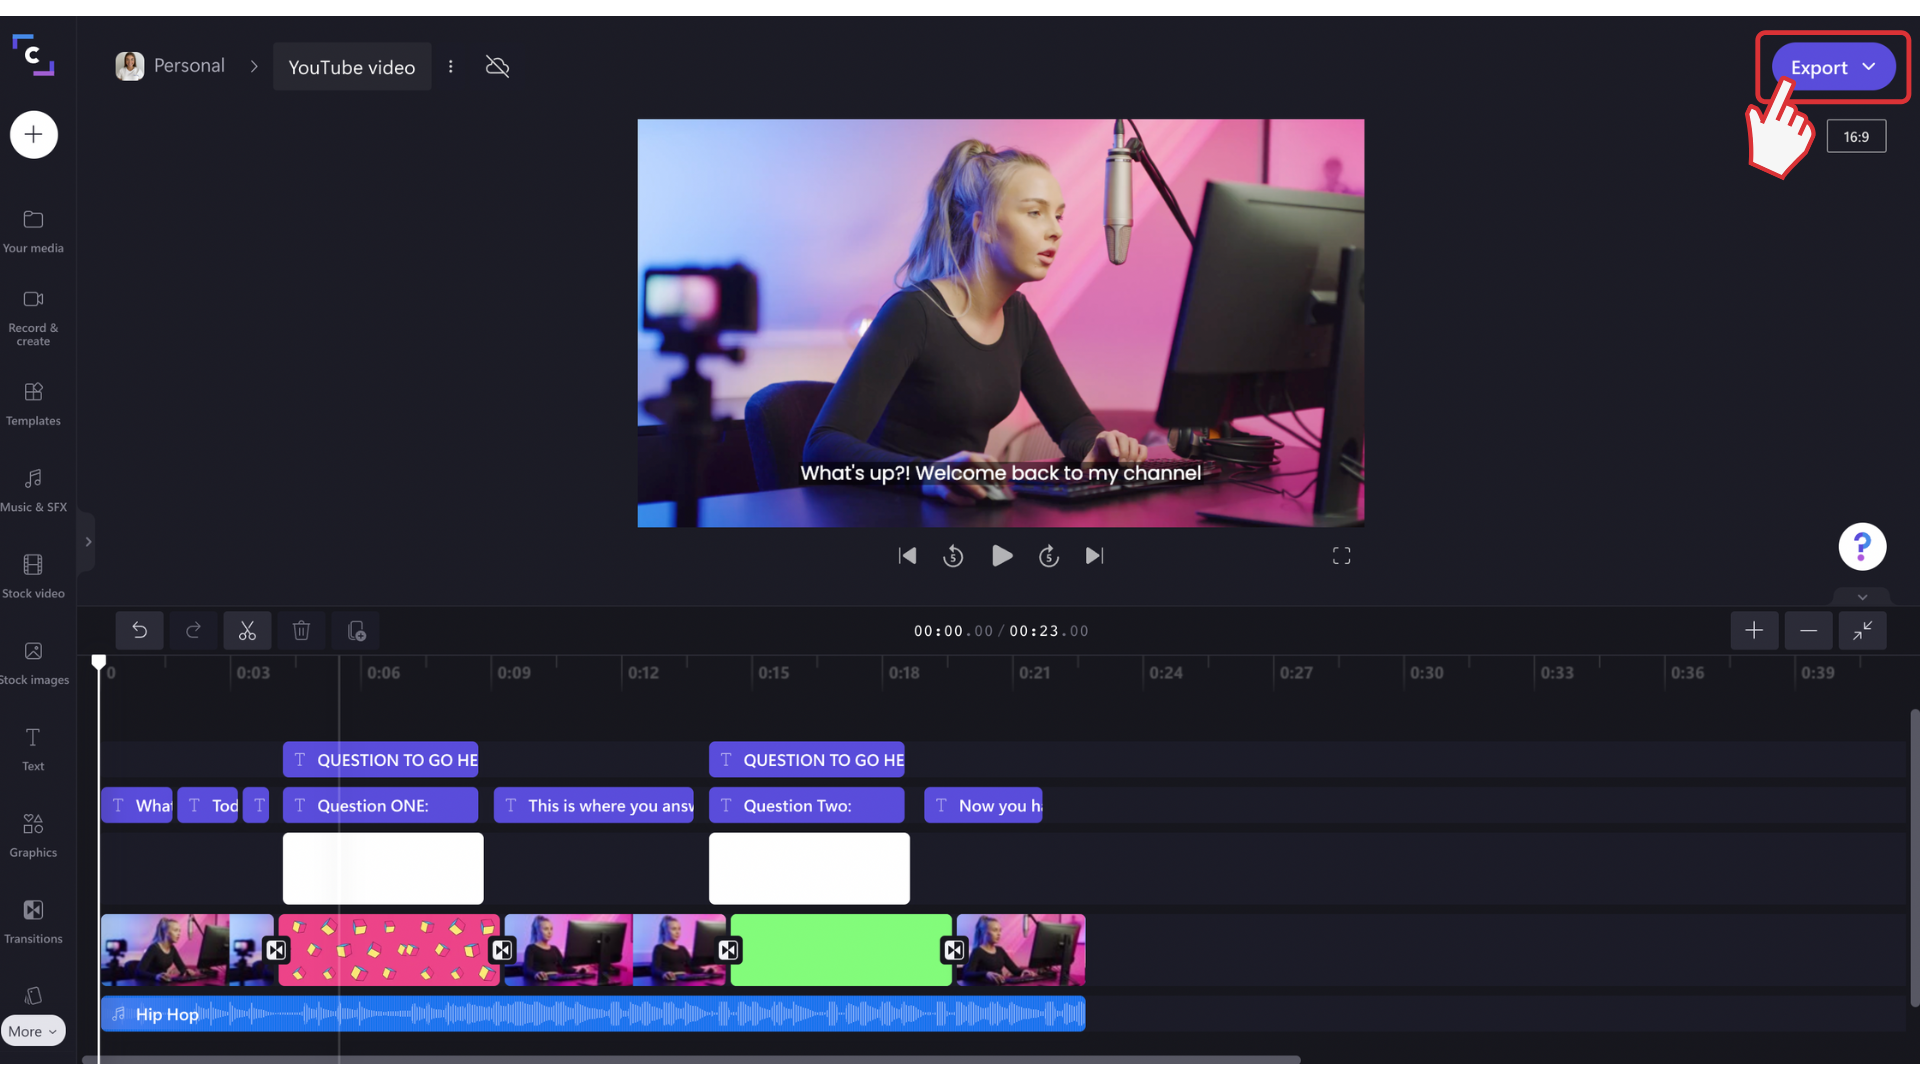Open the Export dropdown chevron
The height and width of the screenshot is (1080, 1920).
[x=1868, y=67]
